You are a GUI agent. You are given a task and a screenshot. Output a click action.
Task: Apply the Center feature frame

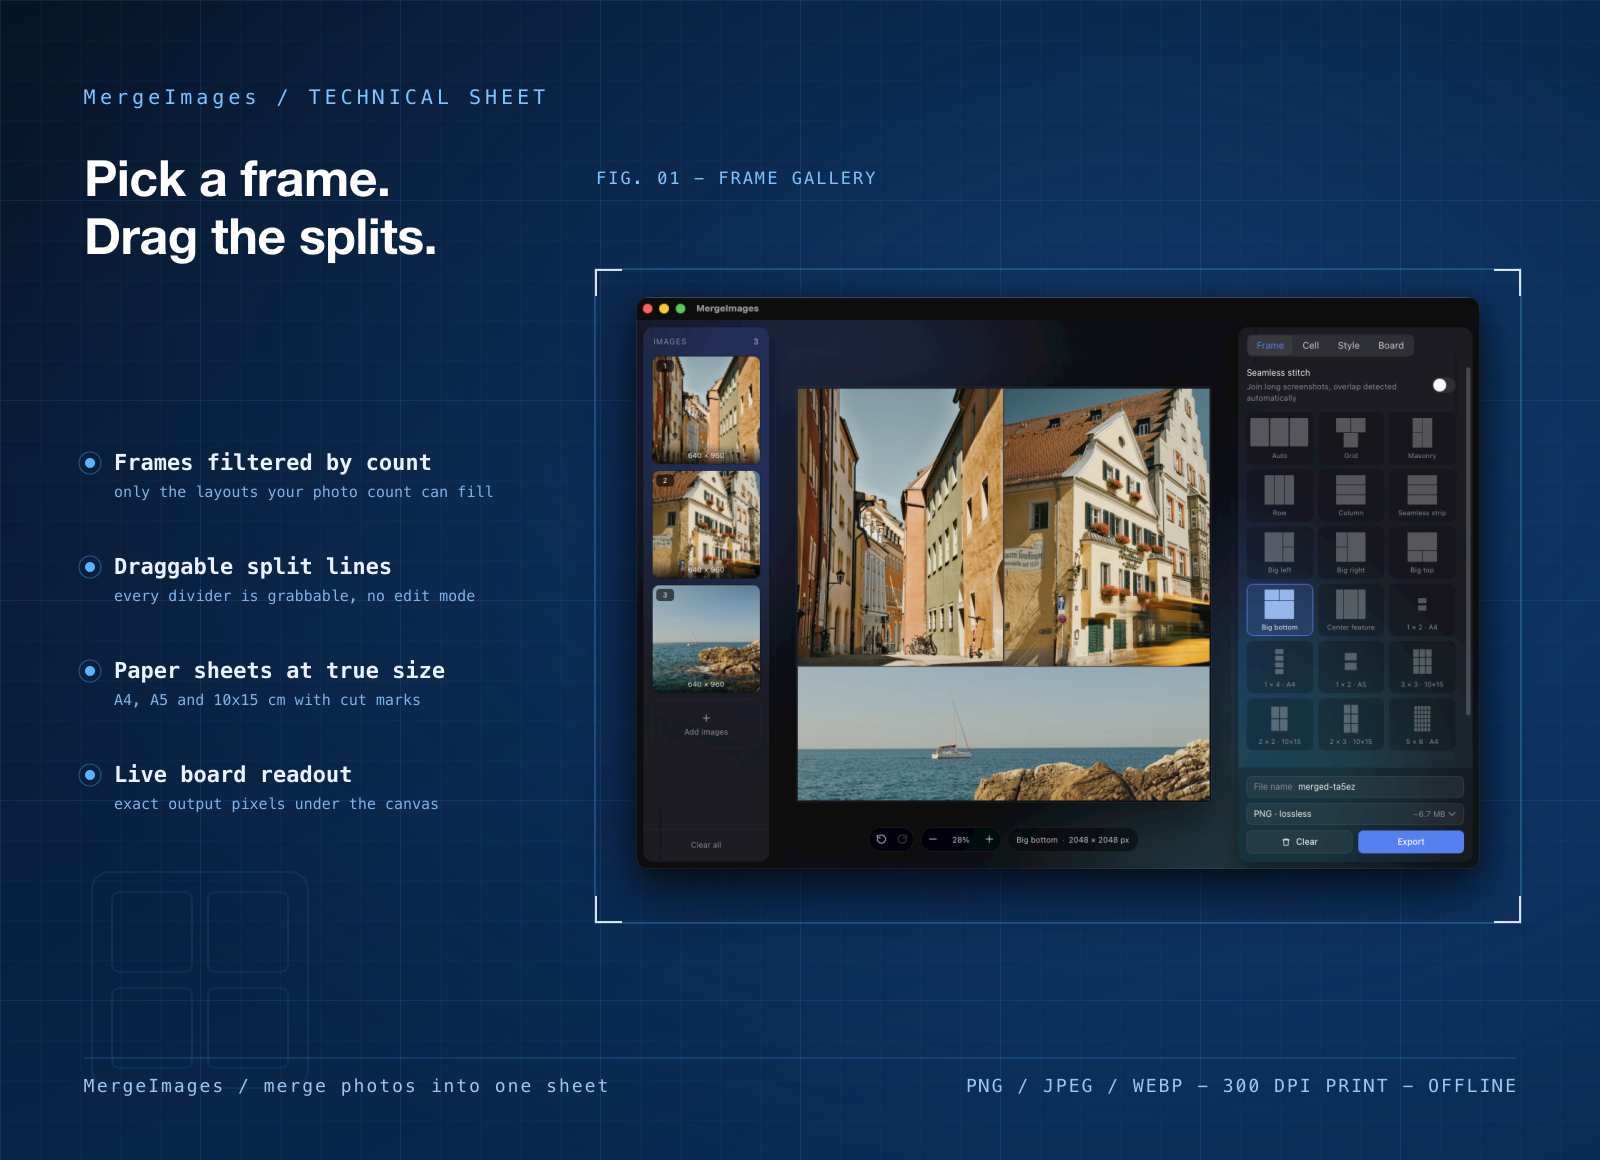point(1350,610)
